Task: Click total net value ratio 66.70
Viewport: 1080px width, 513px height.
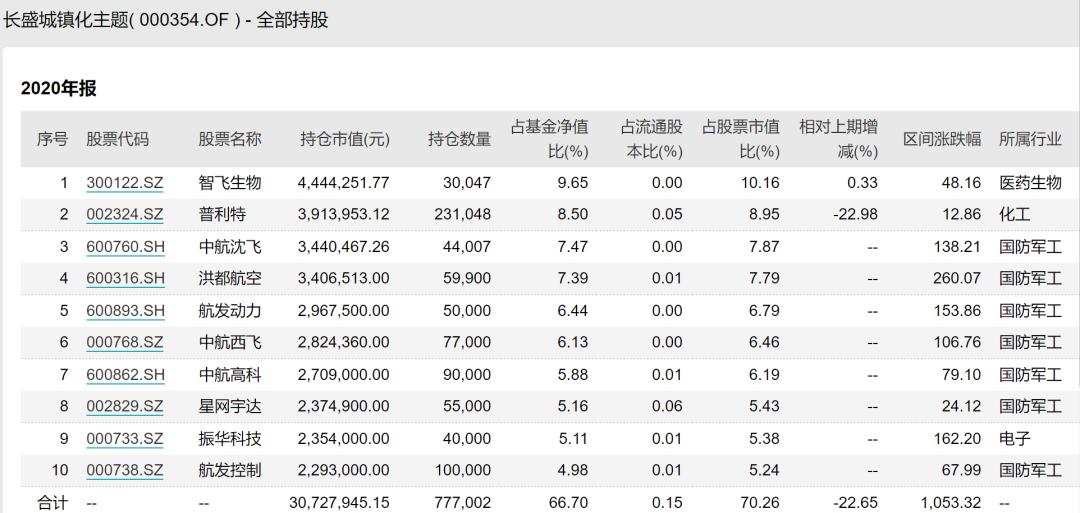Action: click(x=570, y=503)
